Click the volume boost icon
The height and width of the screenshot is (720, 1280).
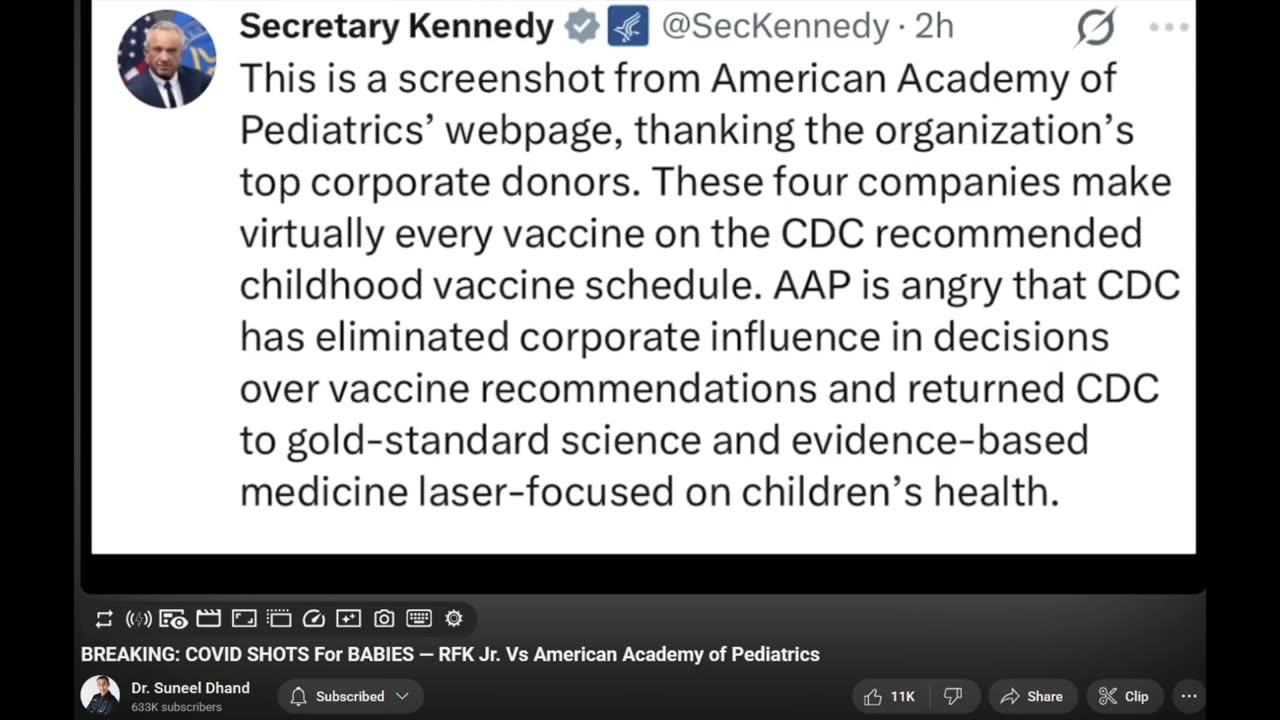point(138,619)
